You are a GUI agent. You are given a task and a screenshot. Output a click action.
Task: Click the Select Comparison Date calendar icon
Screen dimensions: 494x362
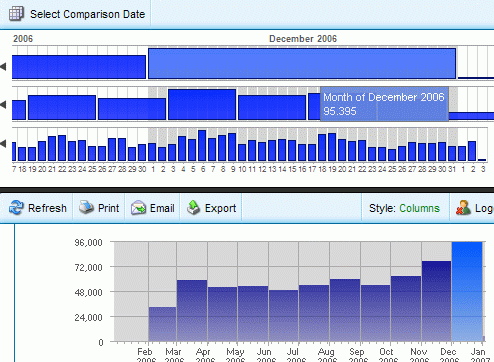pos(16,14)
